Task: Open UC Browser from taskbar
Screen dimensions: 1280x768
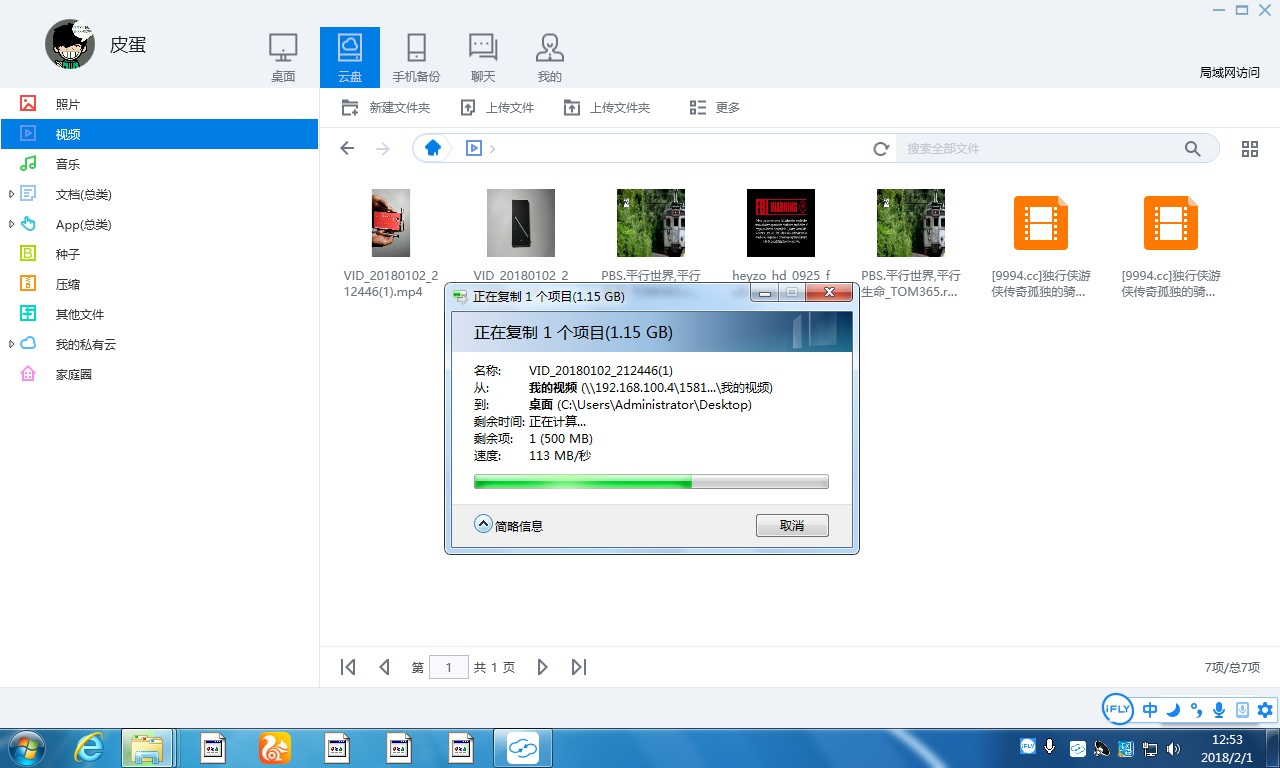Action: (275, 748)
